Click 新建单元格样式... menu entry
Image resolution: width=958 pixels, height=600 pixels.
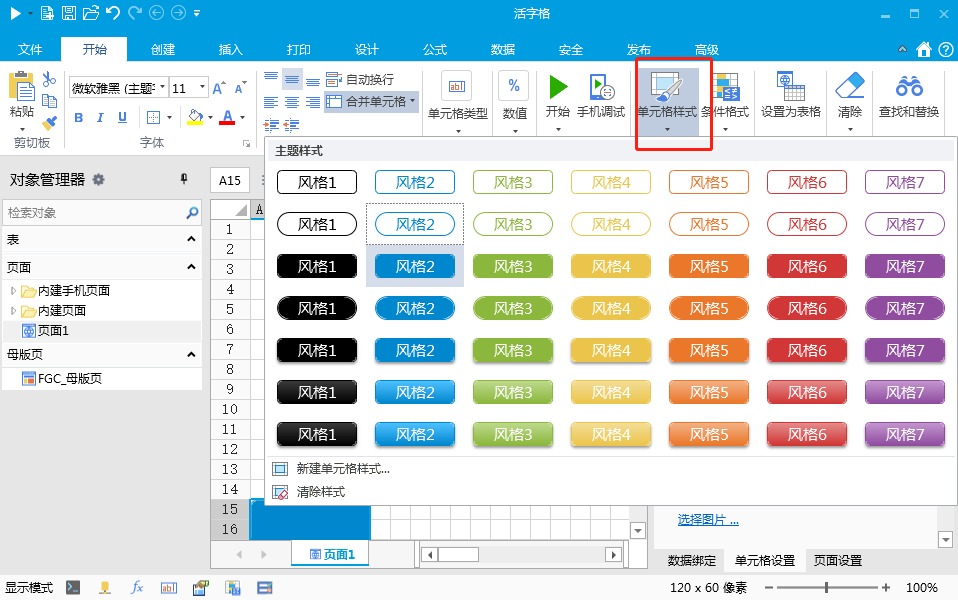[x=343, y=469]
